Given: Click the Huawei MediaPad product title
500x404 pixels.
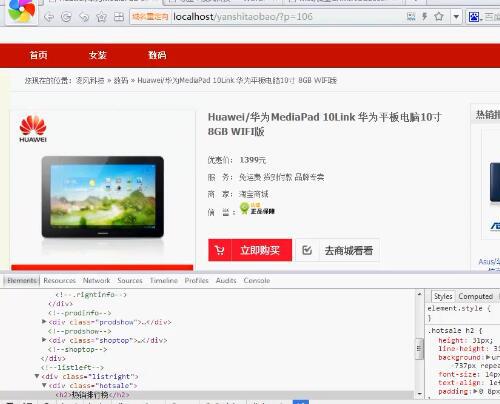Looking at the screenshot, I should pyautogui.click(x=324, y=124).
